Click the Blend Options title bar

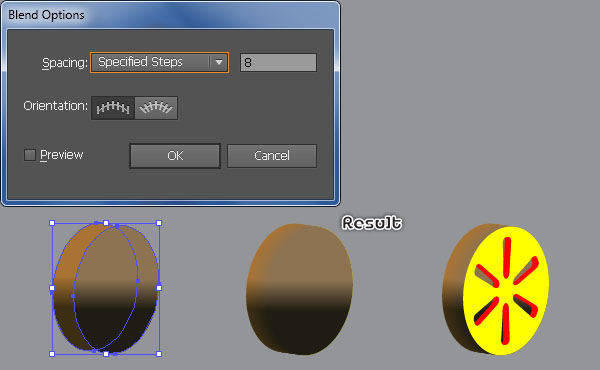click(170, 15)
